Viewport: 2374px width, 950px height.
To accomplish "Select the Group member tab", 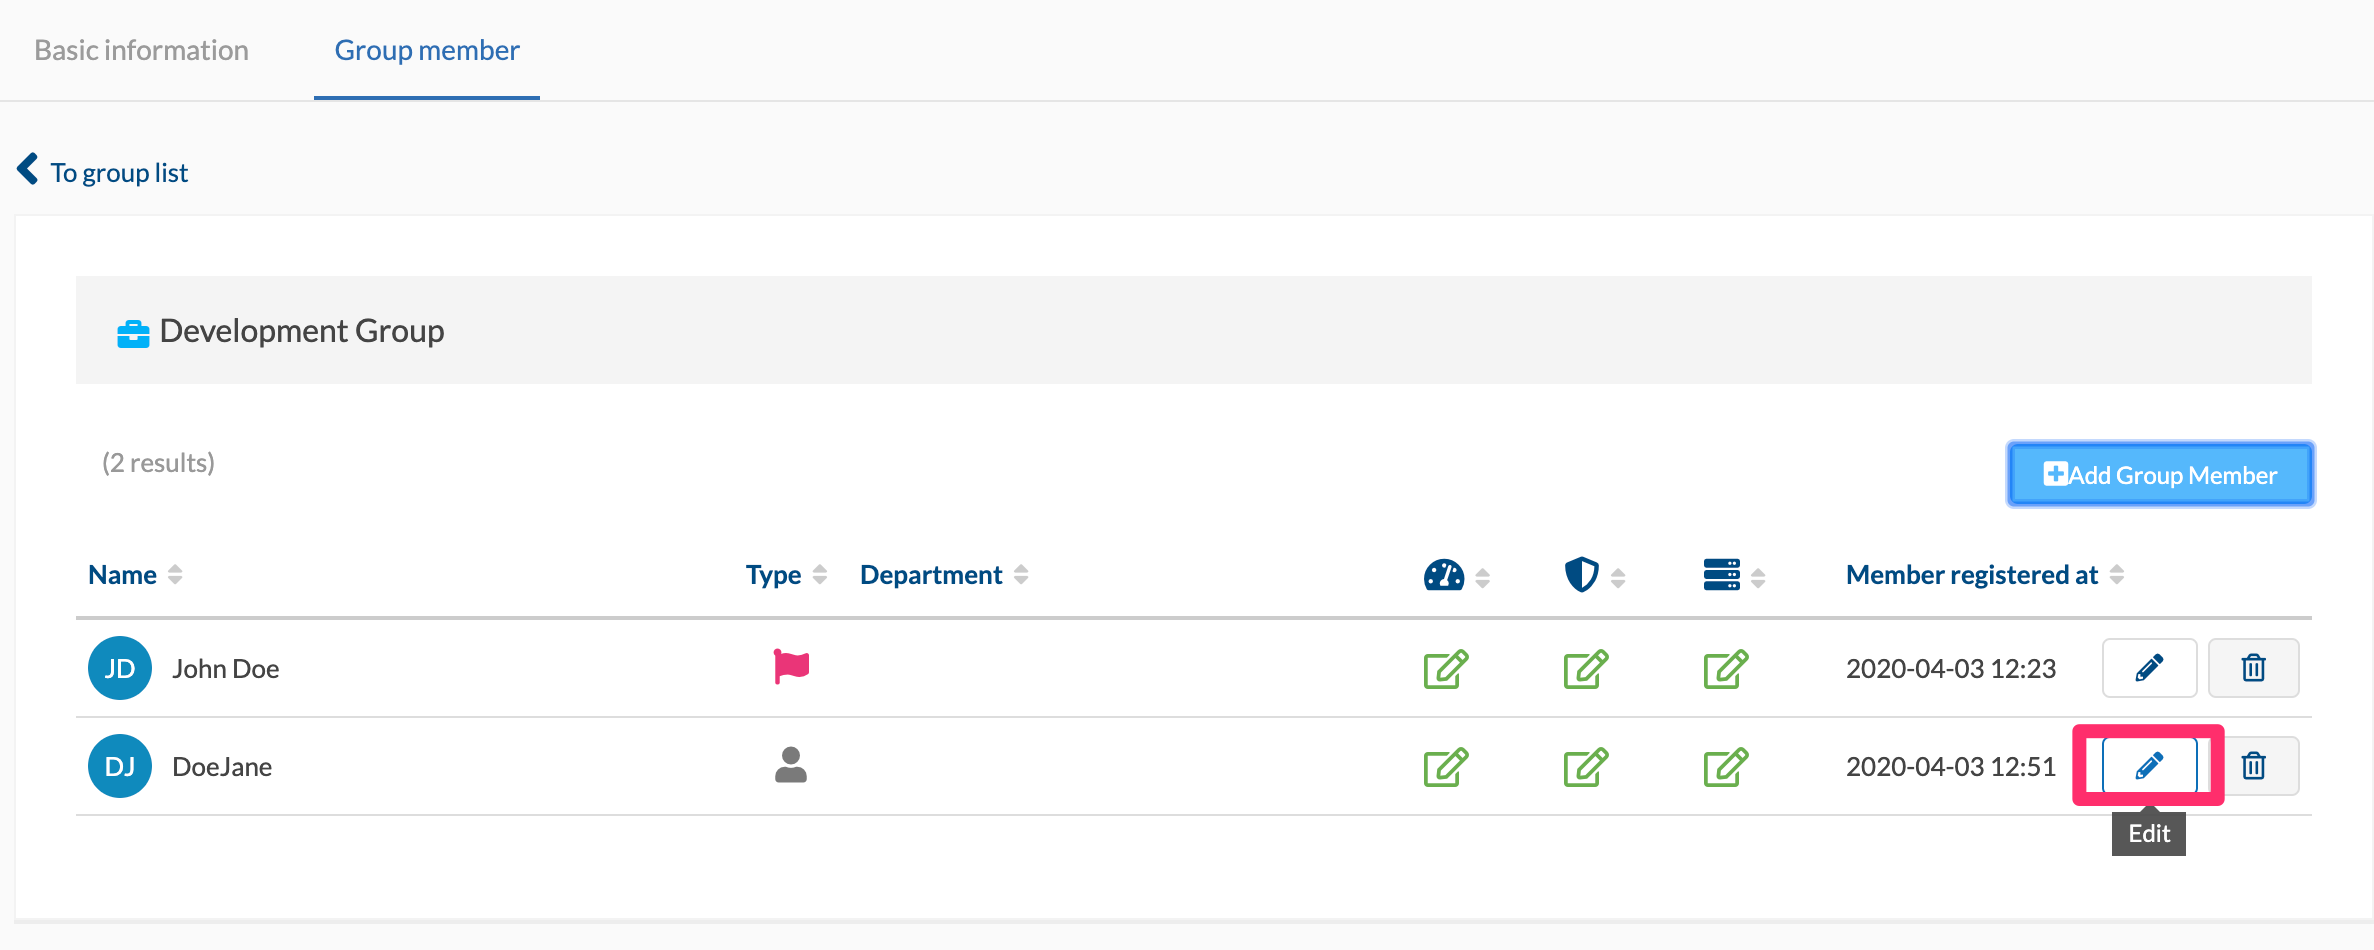I will 427,50.
